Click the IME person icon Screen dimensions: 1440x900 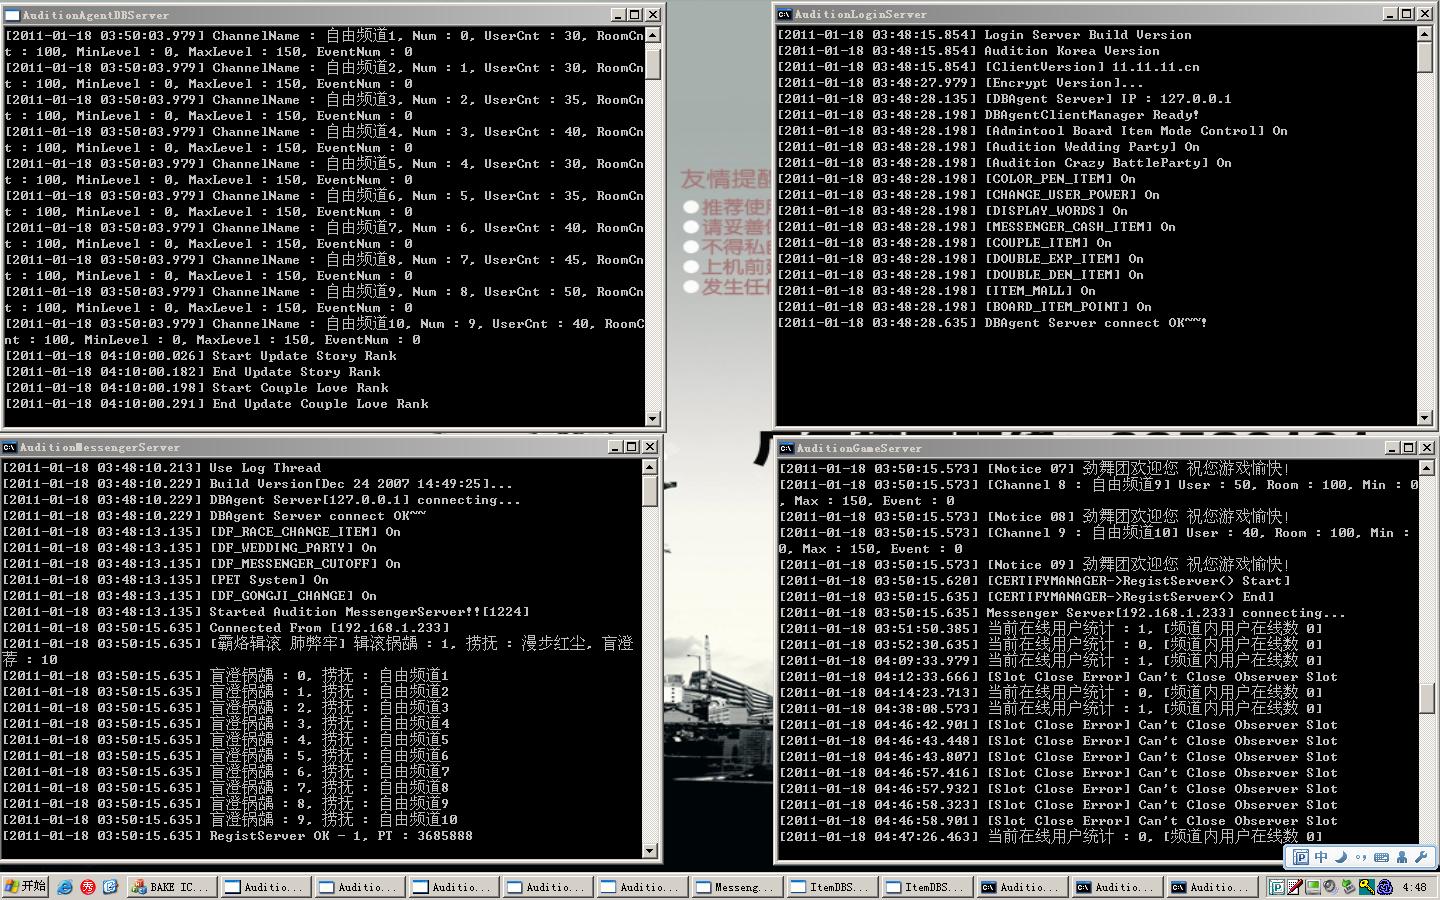1401,857
